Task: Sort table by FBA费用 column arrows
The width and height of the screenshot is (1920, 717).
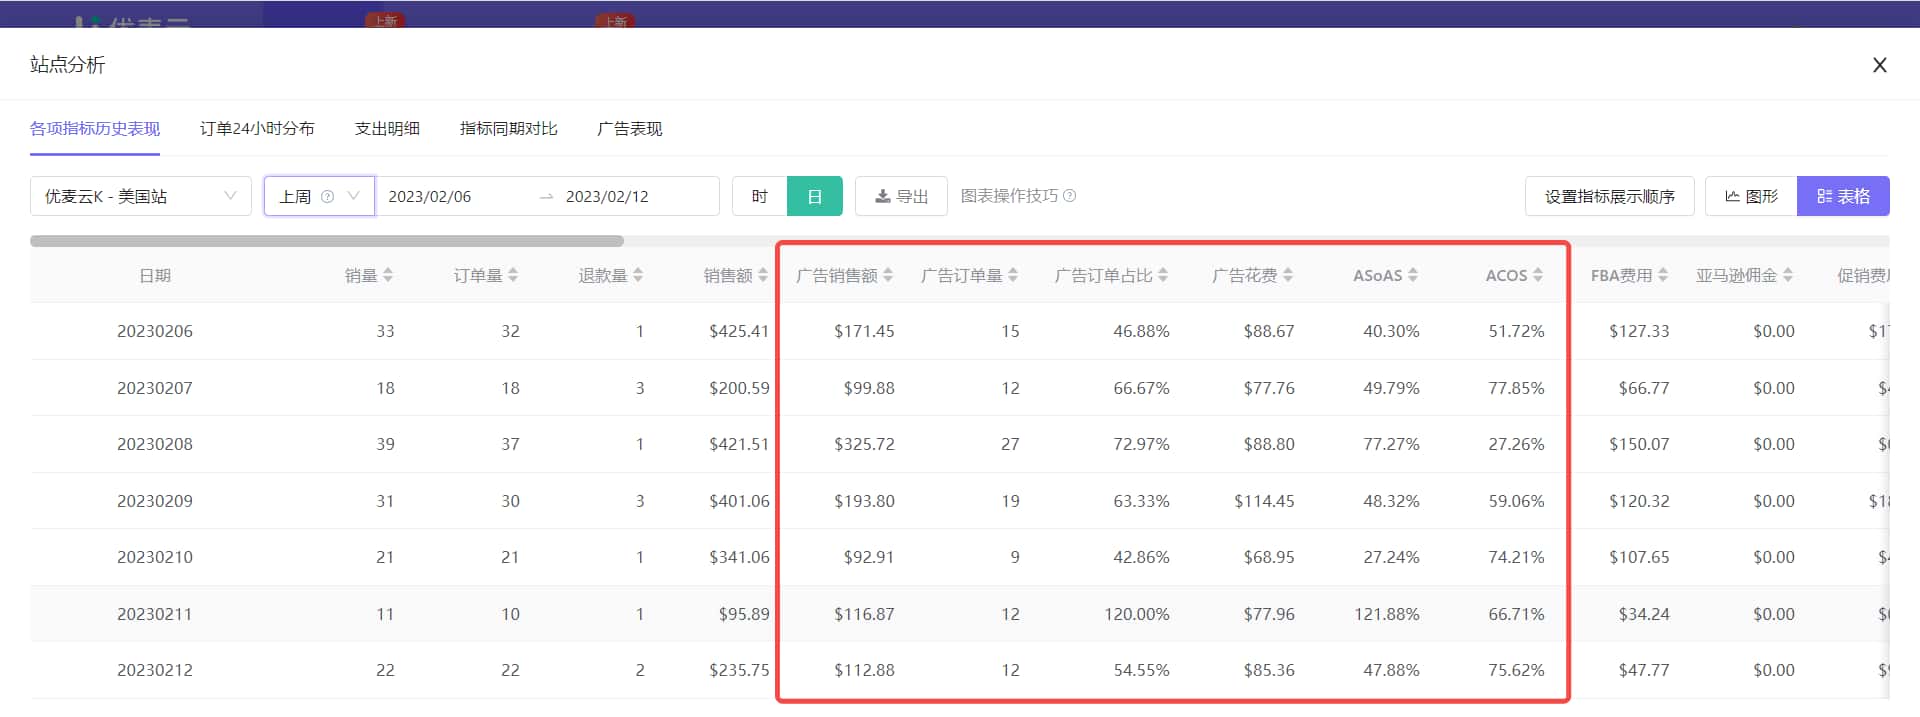Action: click(x=1663, y=275)
